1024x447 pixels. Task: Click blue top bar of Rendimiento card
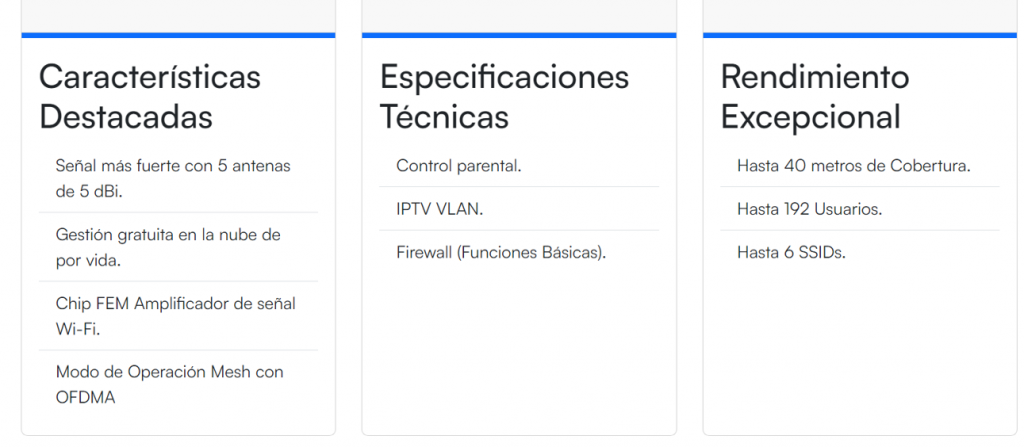coord(860,35)
